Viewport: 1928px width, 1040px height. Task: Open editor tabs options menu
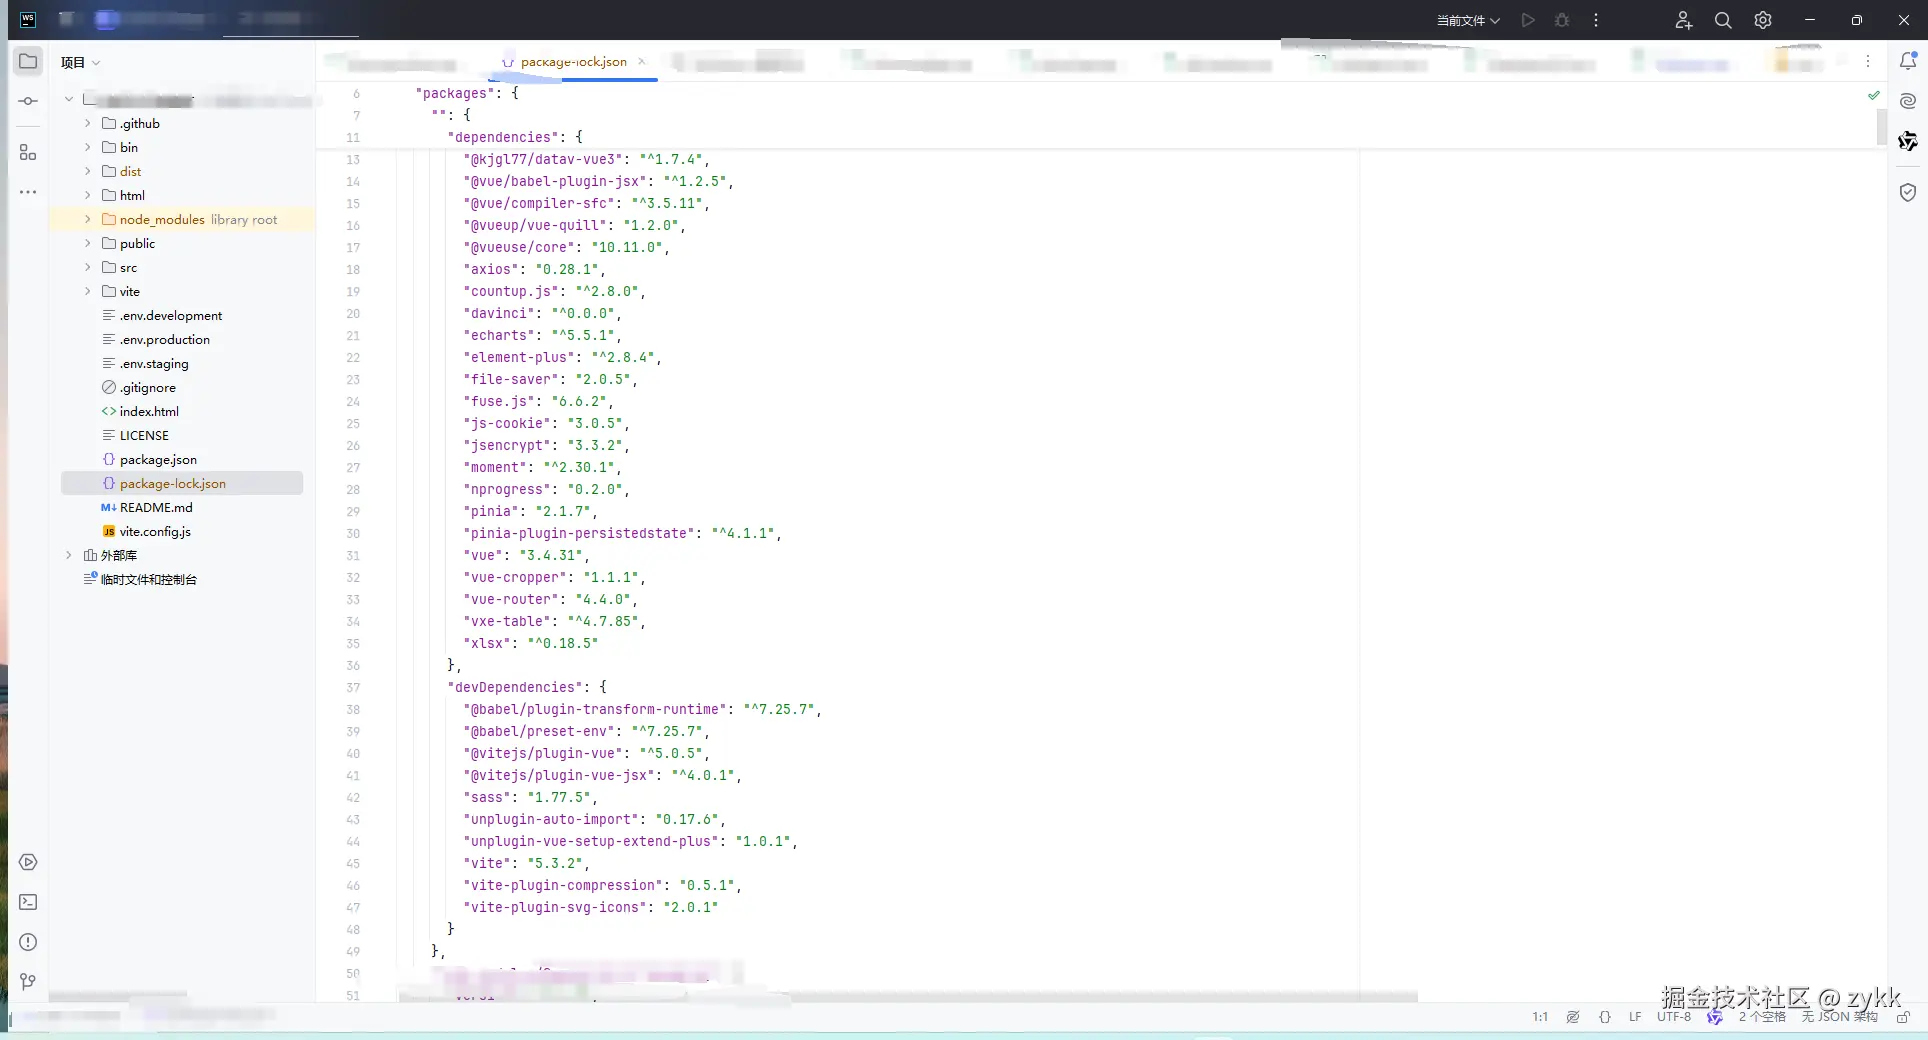[1868, 61]
